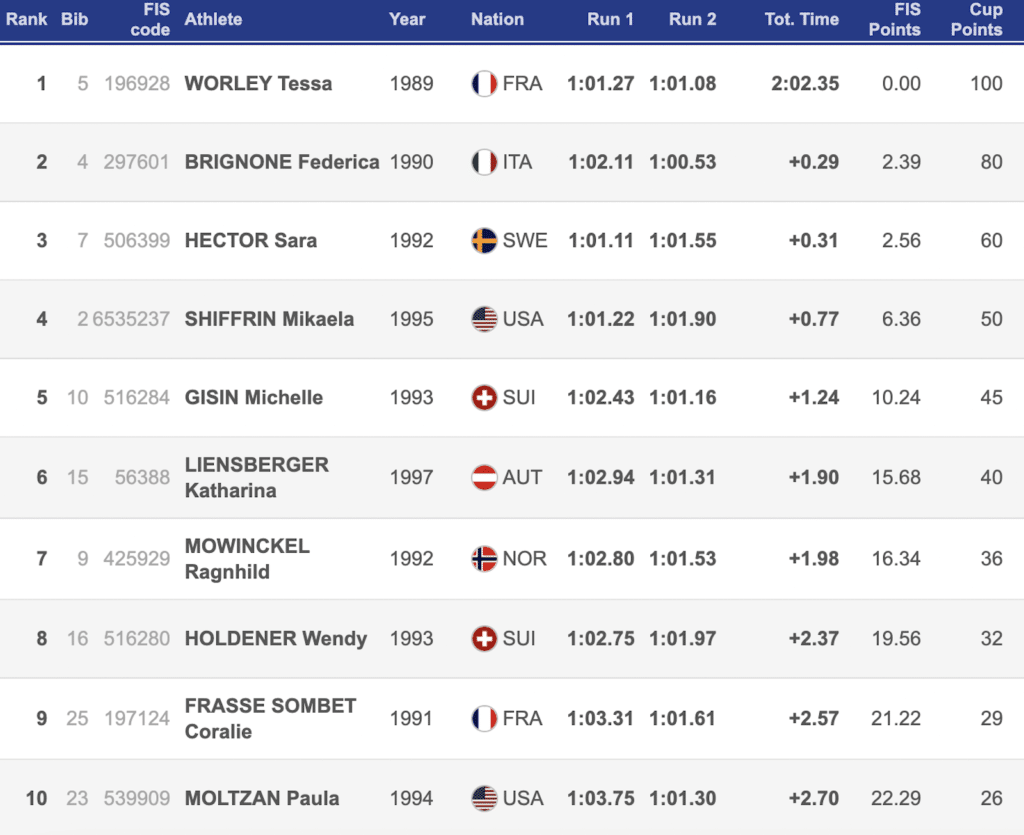Click FIS code 6535237 in Shiffrin's row
The width and height of the screenshot is (1024, 835).
[135, 319]
